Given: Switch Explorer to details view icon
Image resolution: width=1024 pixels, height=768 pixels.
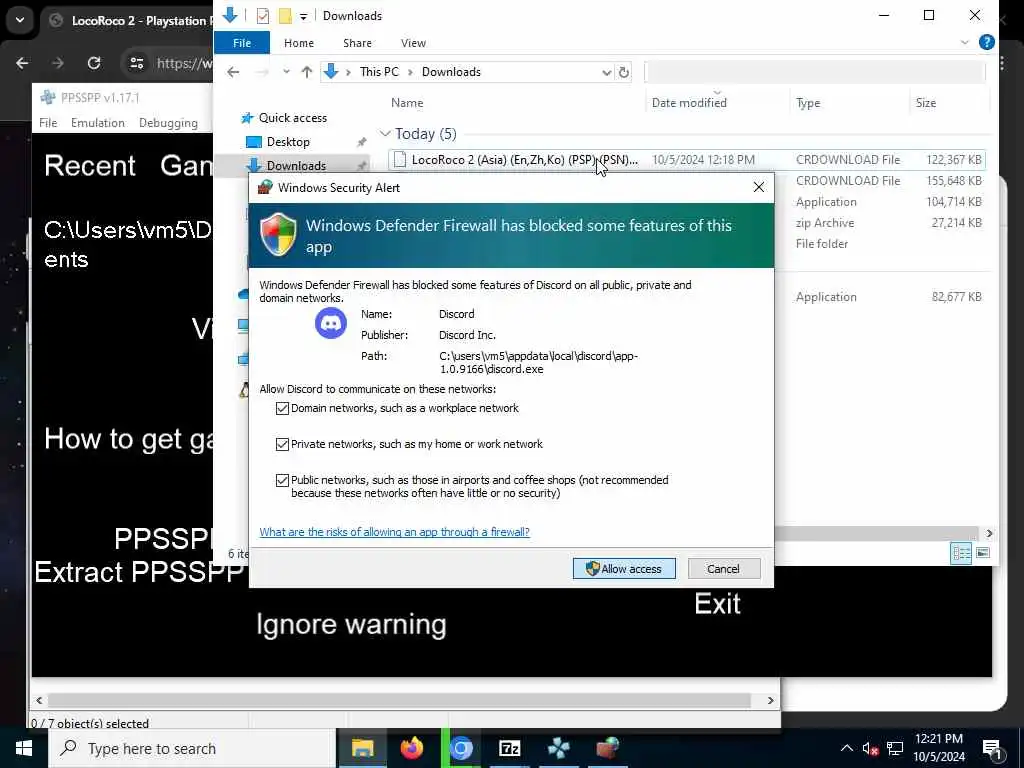Looking at the screenshot, I should pos(961,553).
